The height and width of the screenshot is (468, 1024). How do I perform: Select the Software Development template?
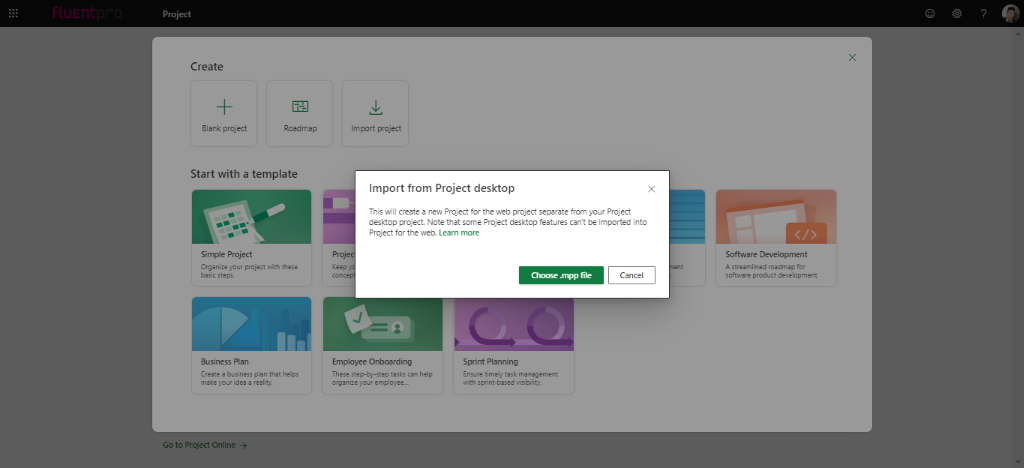(x=776, y=238)
